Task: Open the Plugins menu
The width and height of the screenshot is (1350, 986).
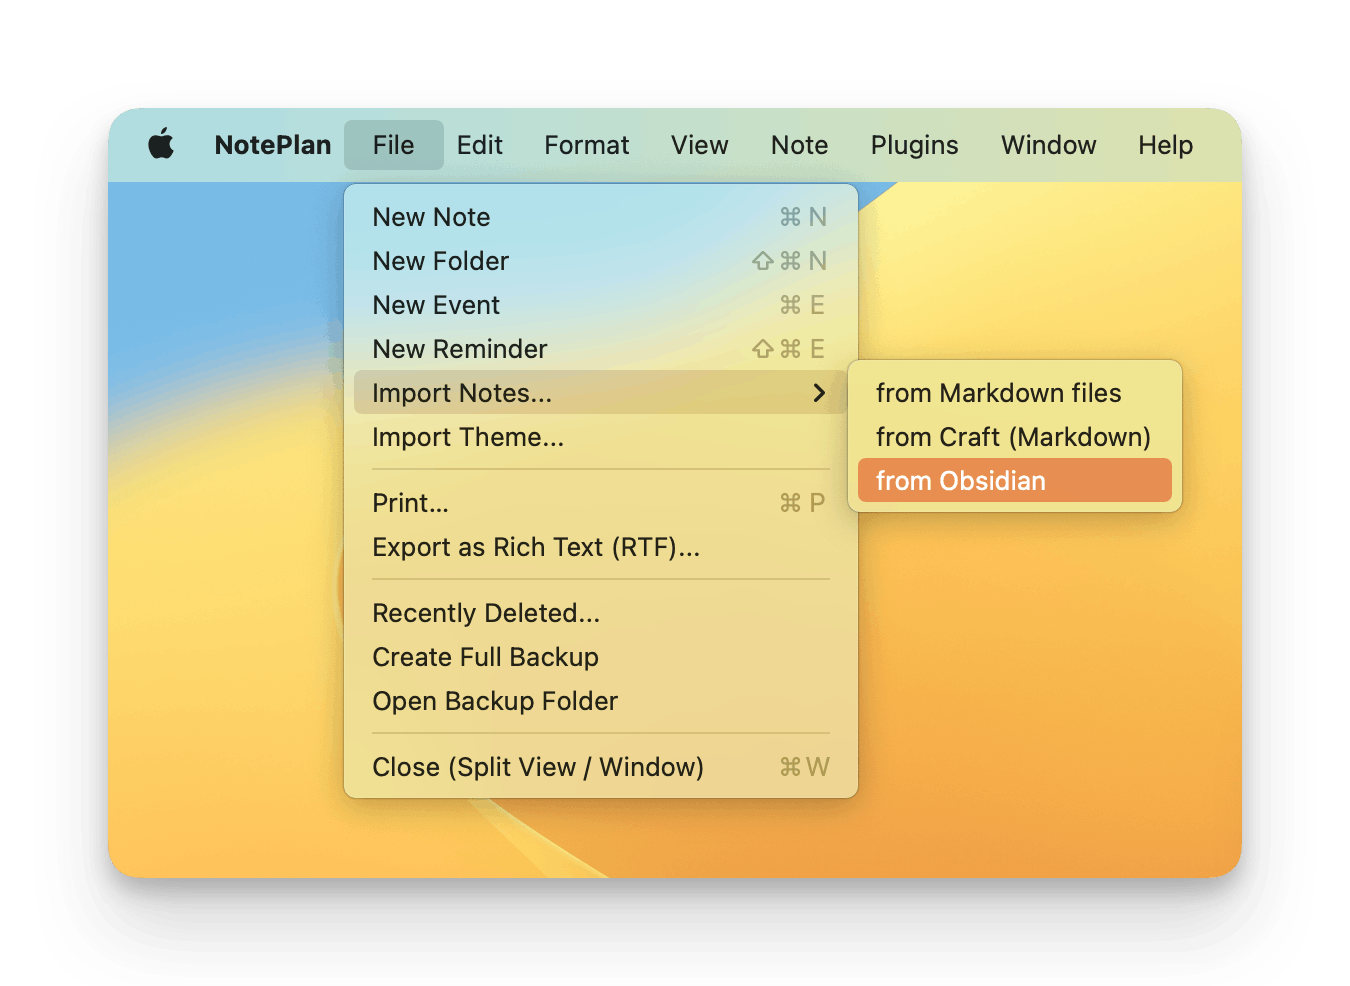Action: pyautogui.click(x=915, y=145)
